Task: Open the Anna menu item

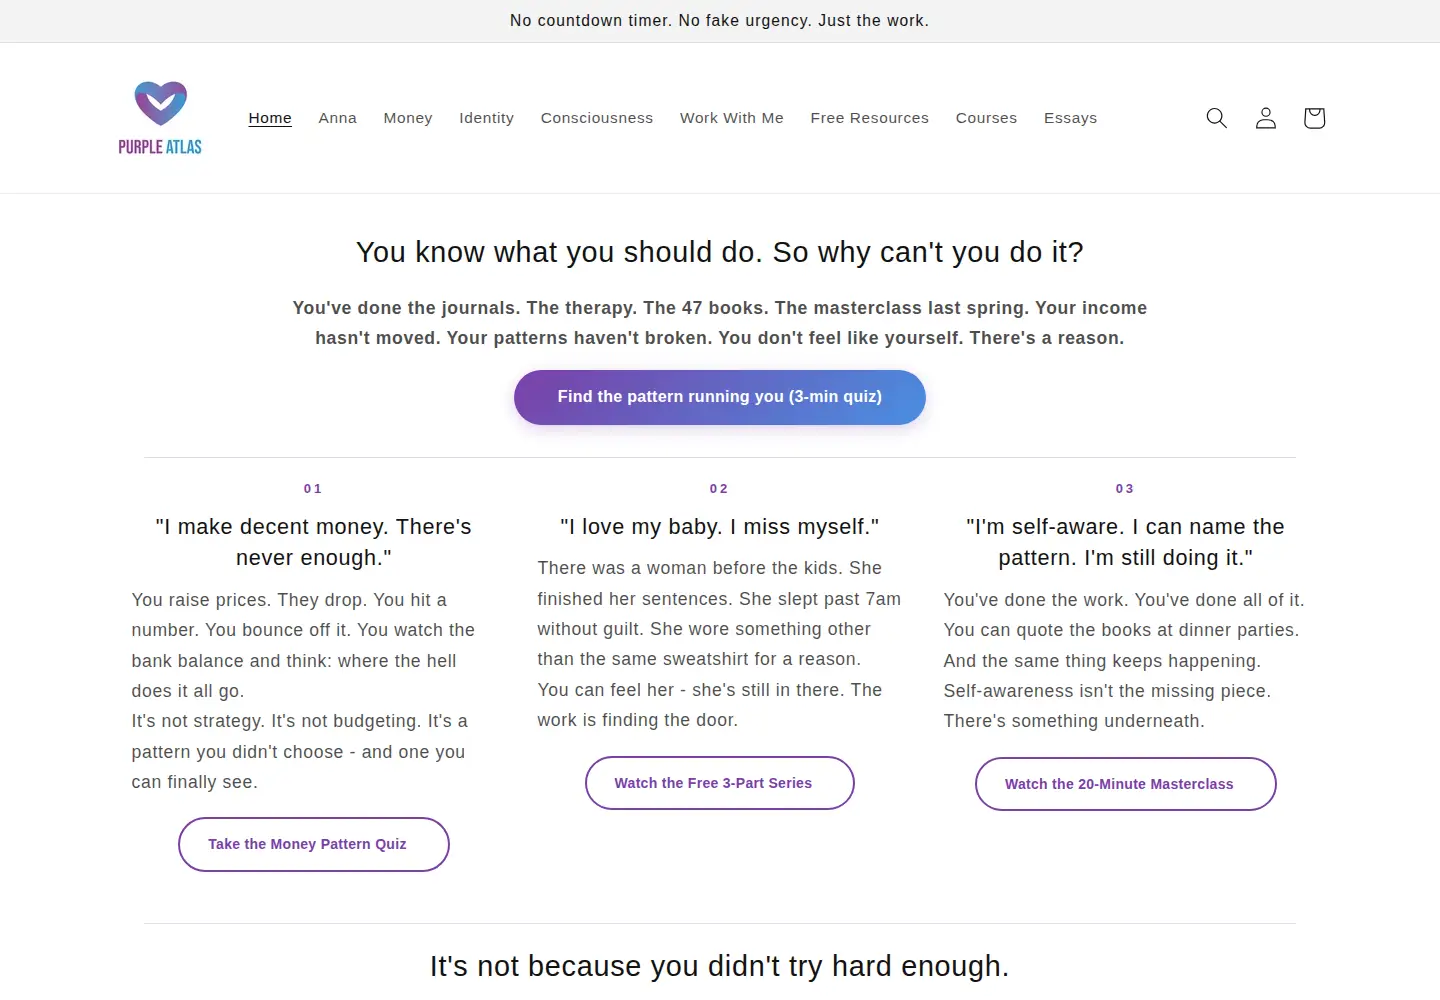Action: pyautogui.click(x=337, y=118)
